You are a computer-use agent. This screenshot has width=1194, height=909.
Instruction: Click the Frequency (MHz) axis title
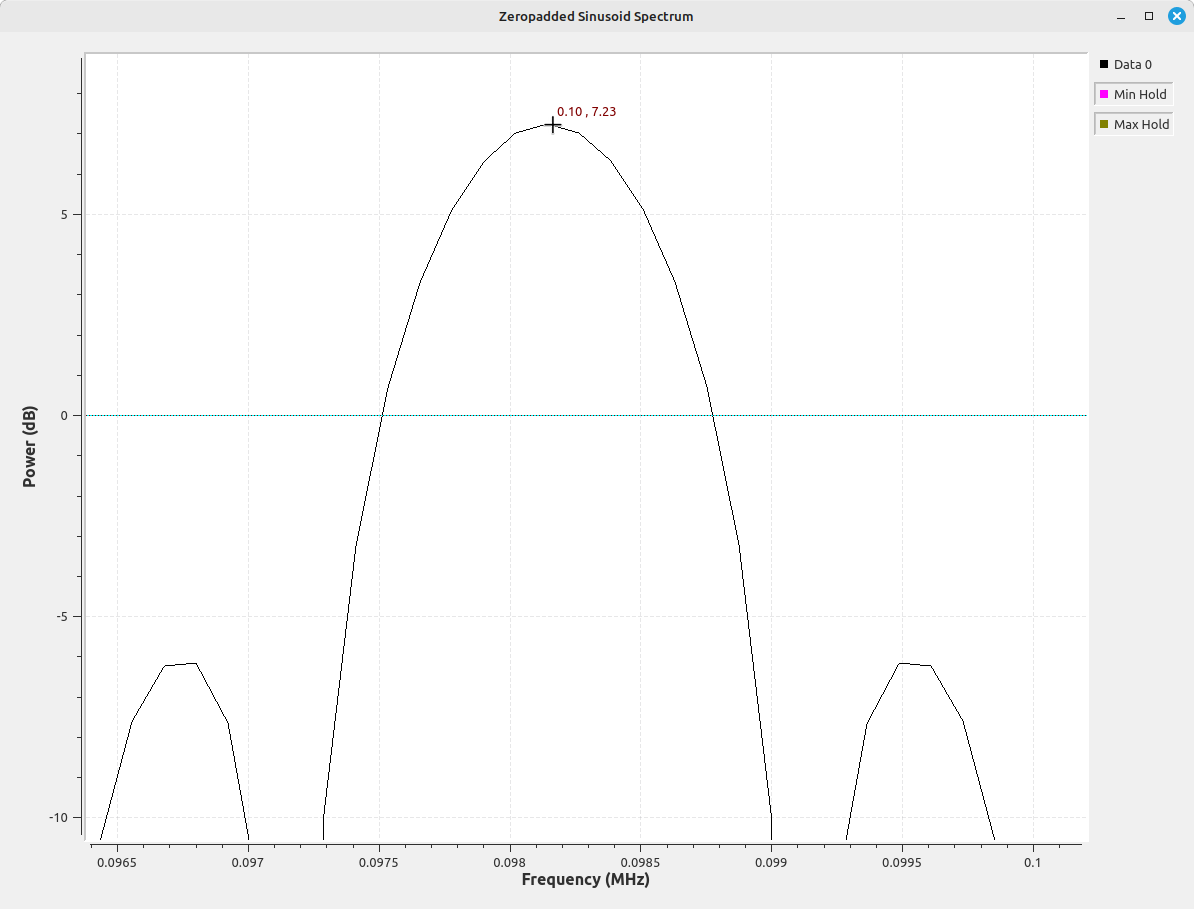[x=585, y=880]
